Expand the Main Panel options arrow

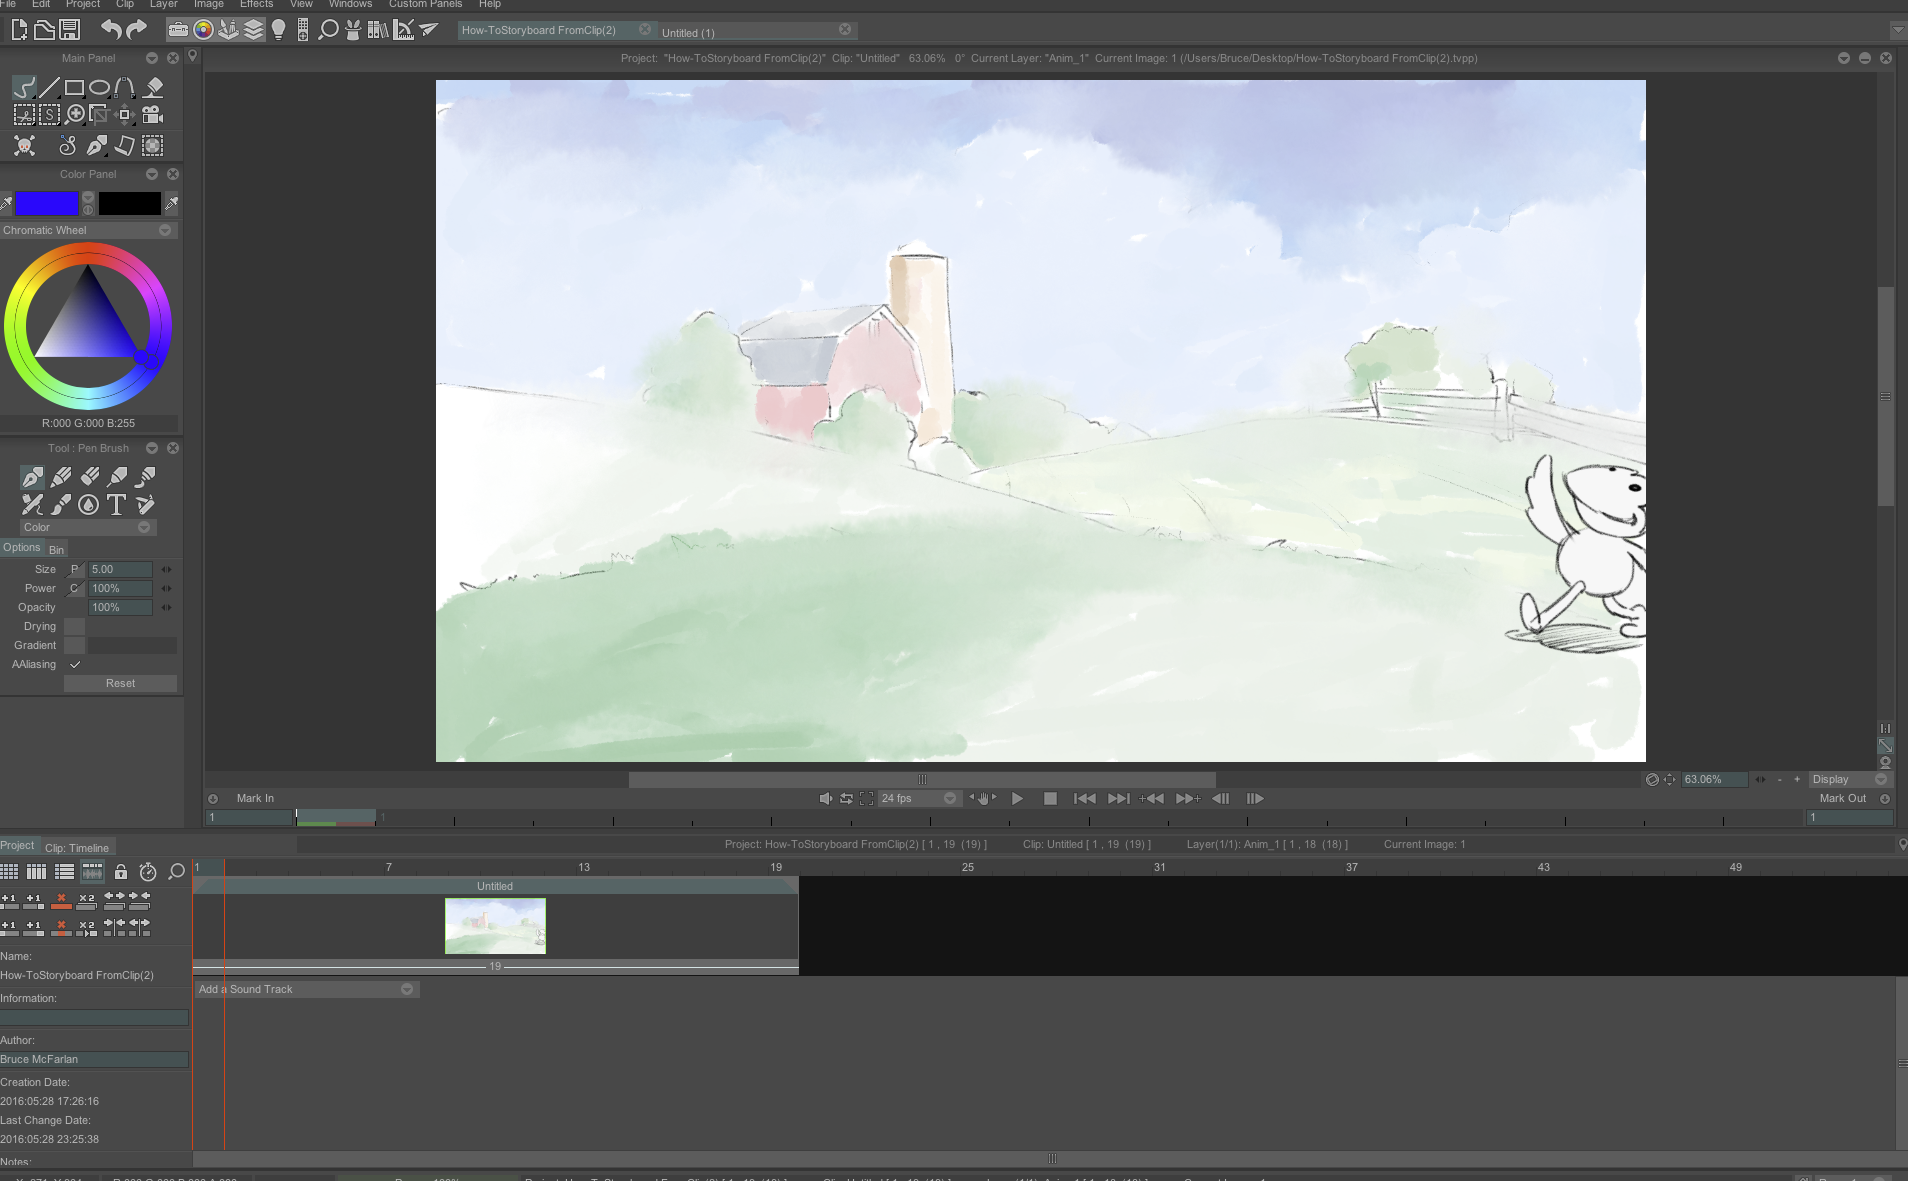tap(152, 58)
